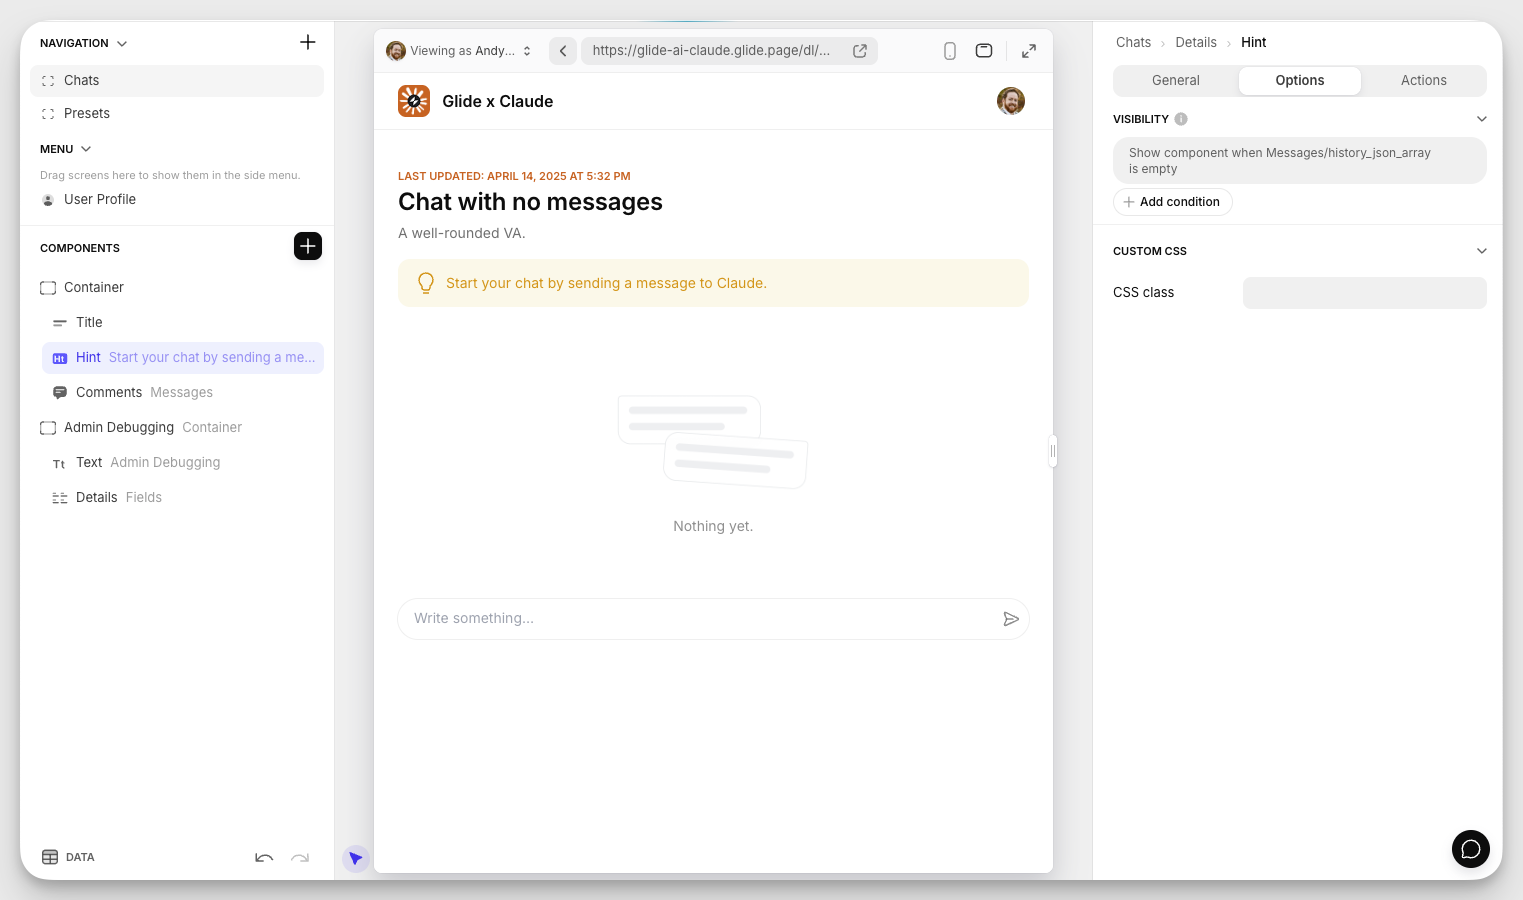This screenshot has height=900, width=1523.
Task: Select the Text component Tt icon
Action: click(59, 464)
